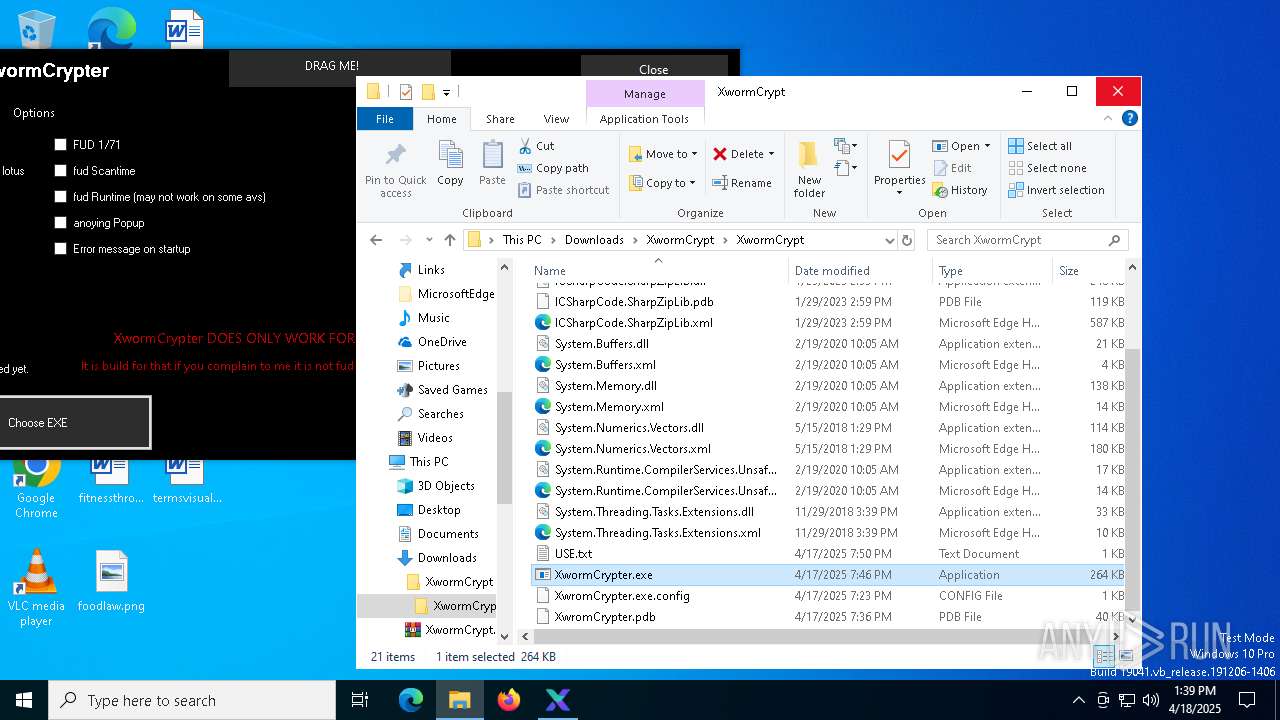
Task: Switch to the large icons view button
Action: [1126, 657]
